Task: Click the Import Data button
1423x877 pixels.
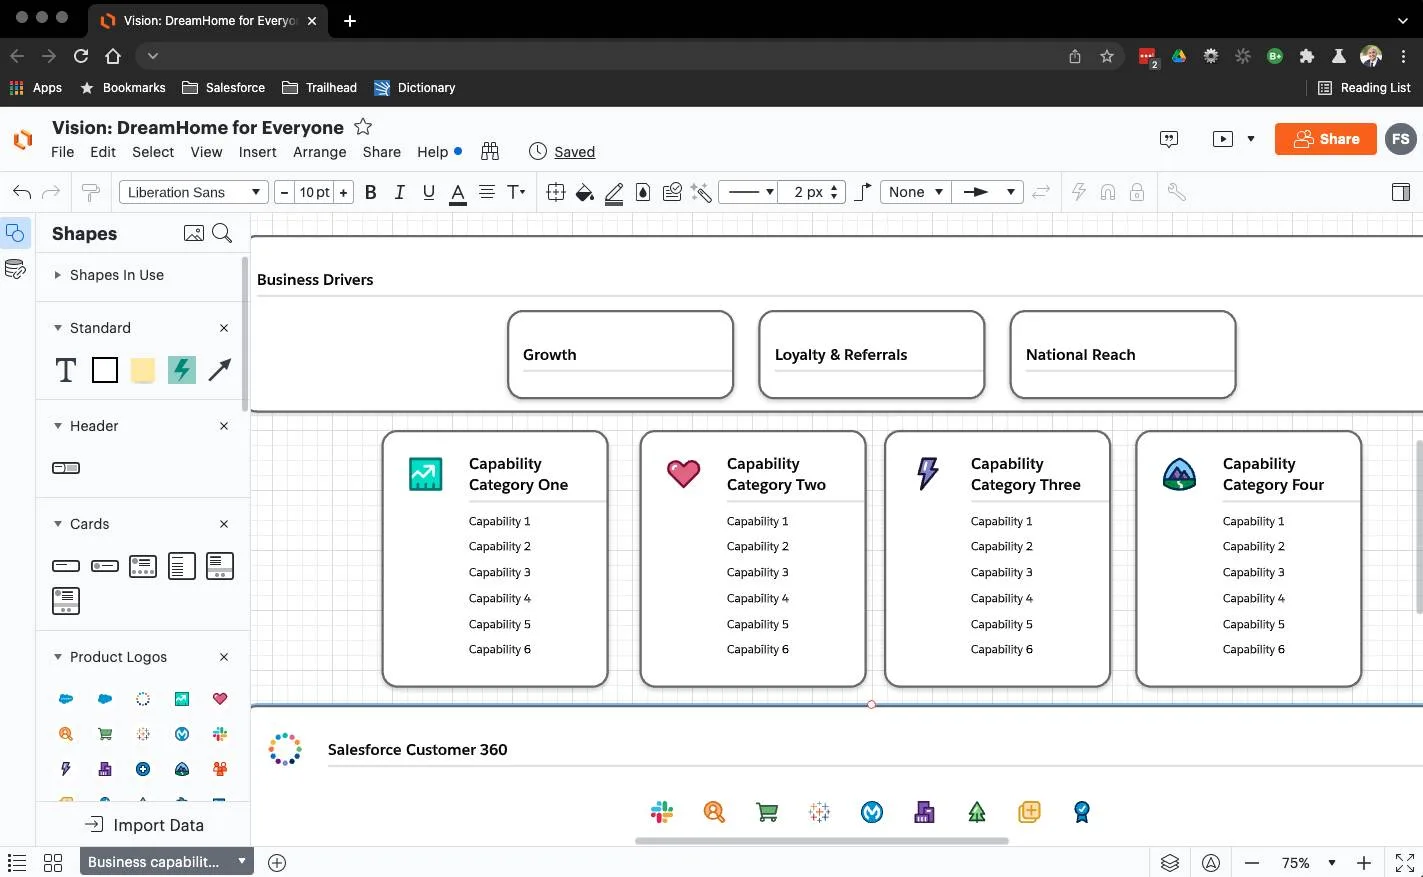Action: point(144,825)
